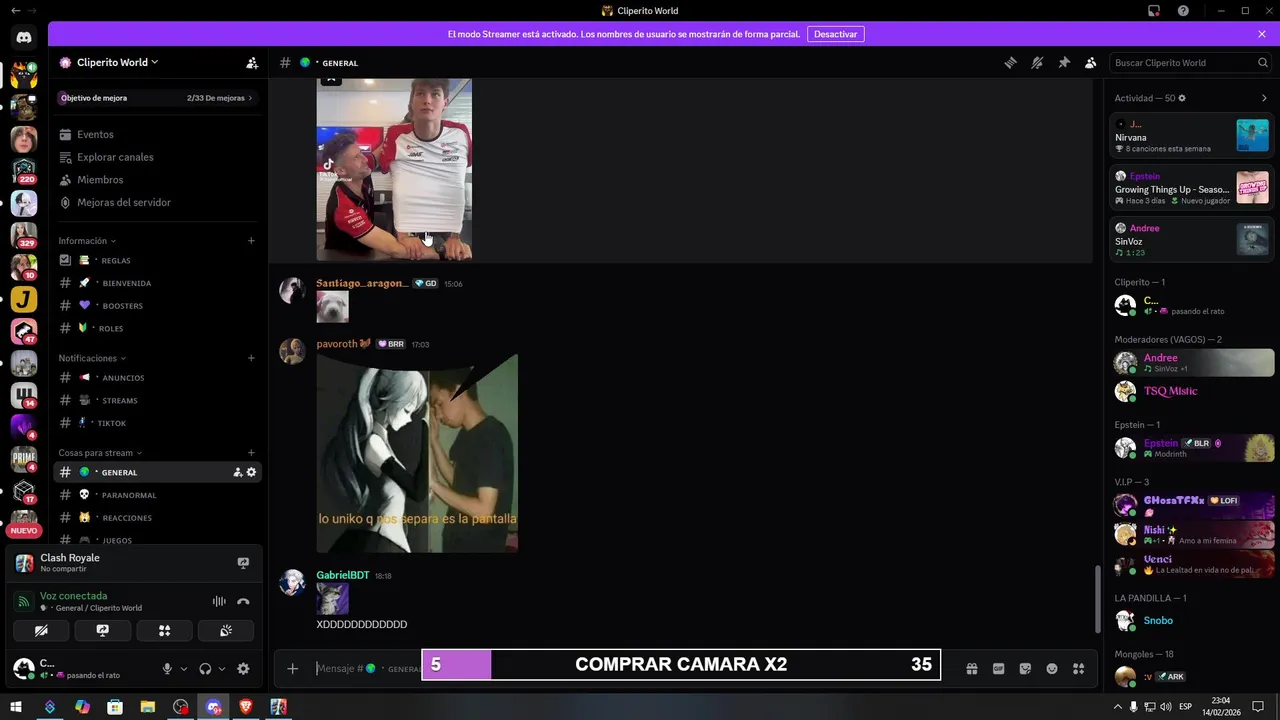This screenshot has height=720, width=1280.
Task: Click Desactivar streamer mode button
Action: point(835,34)
